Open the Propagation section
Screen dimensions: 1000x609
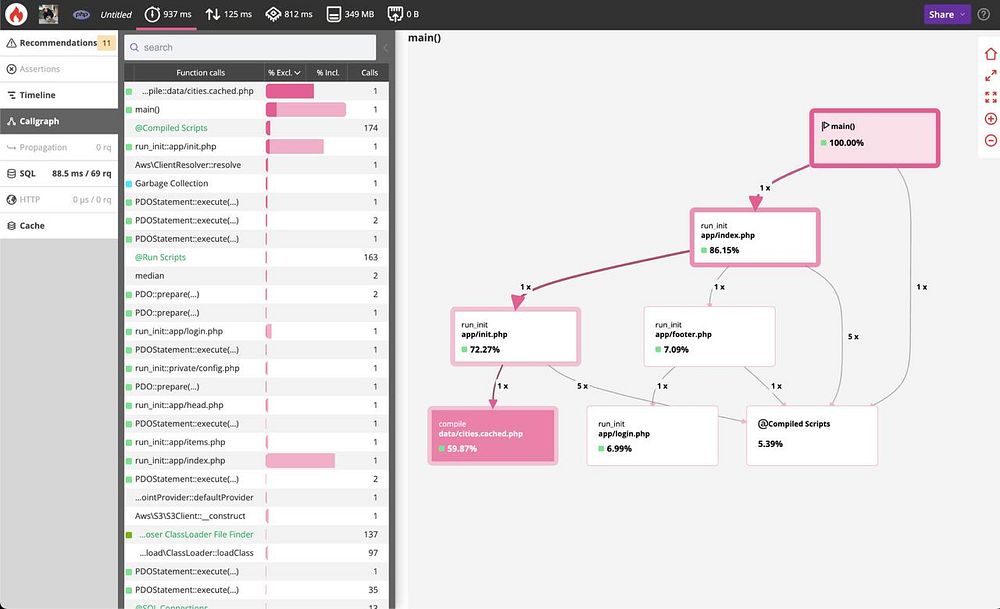click(x=59, y=147)
